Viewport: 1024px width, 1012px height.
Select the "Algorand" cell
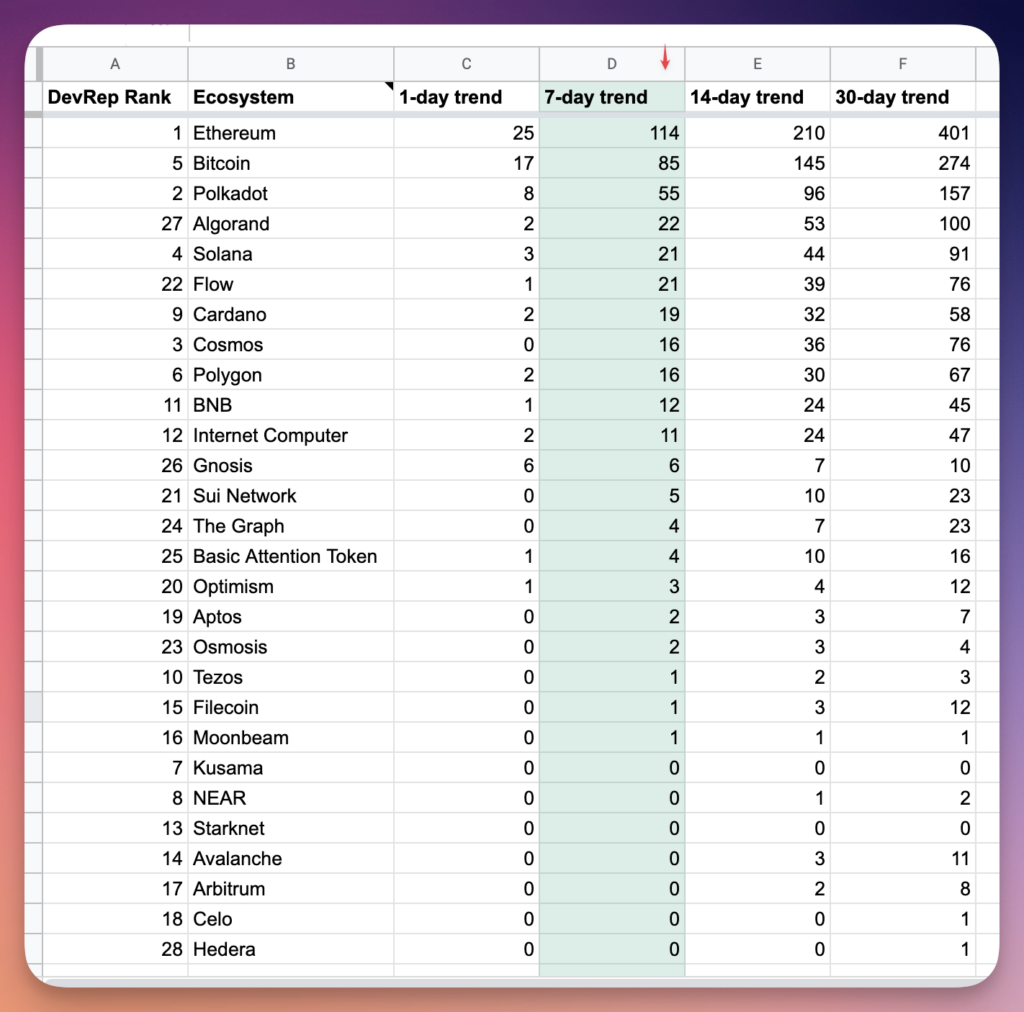point(291,224)
